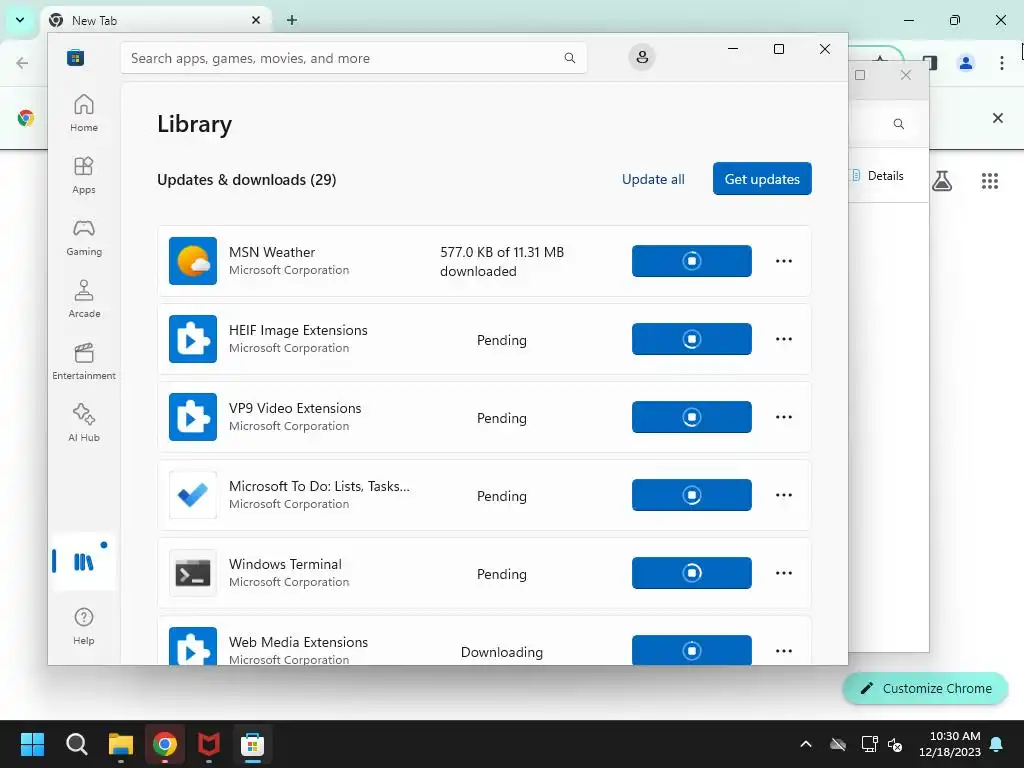
Task: Open the Apps section in sidebar
Action: pyautogui.click(x=84, y=175)
